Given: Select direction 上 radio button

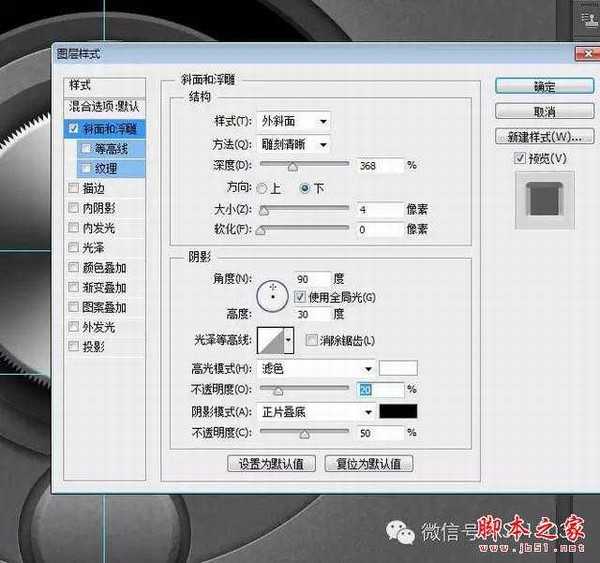Looking at the screenshot, I should (x=262, y=188).
